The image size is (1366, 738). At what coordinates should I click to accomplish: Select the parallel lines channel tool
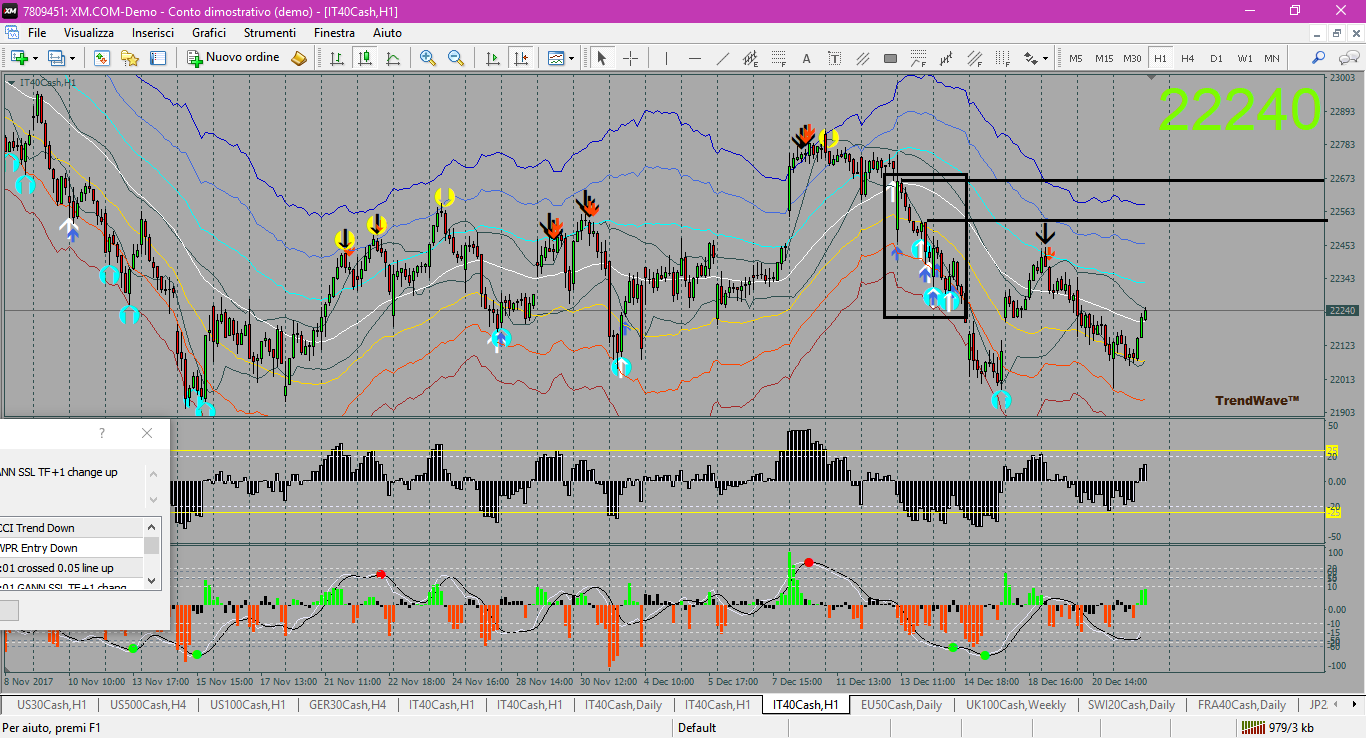coord(862,58)
